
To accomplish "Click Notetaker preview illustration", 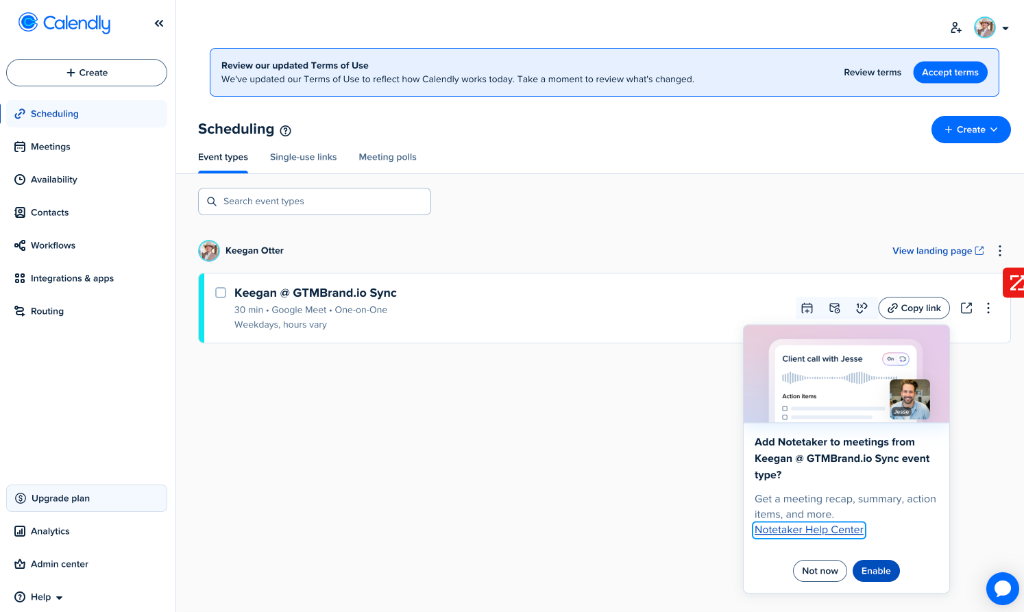I will click(846, 375).
